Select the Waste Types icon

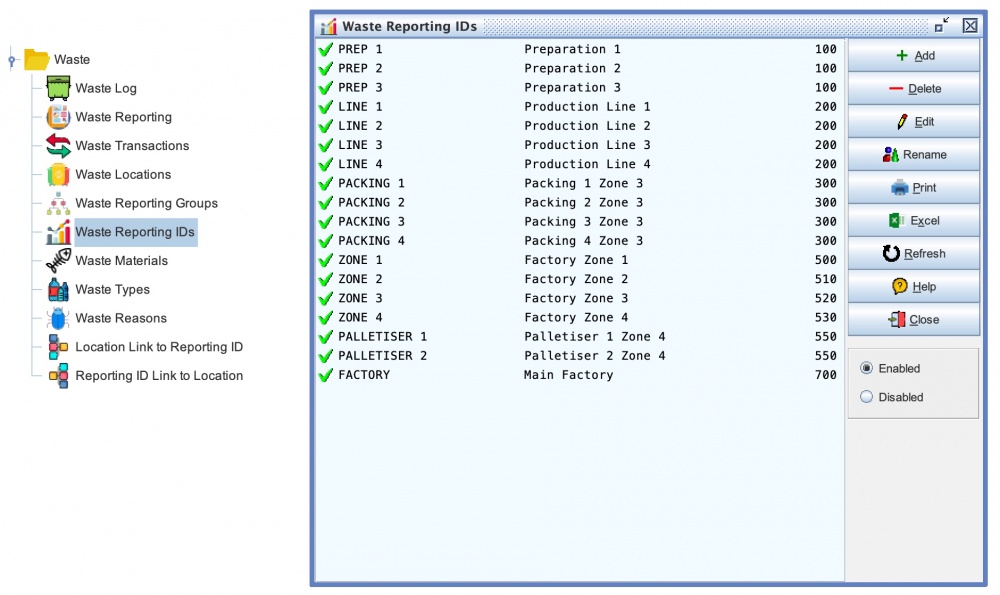tap(58, 290)
